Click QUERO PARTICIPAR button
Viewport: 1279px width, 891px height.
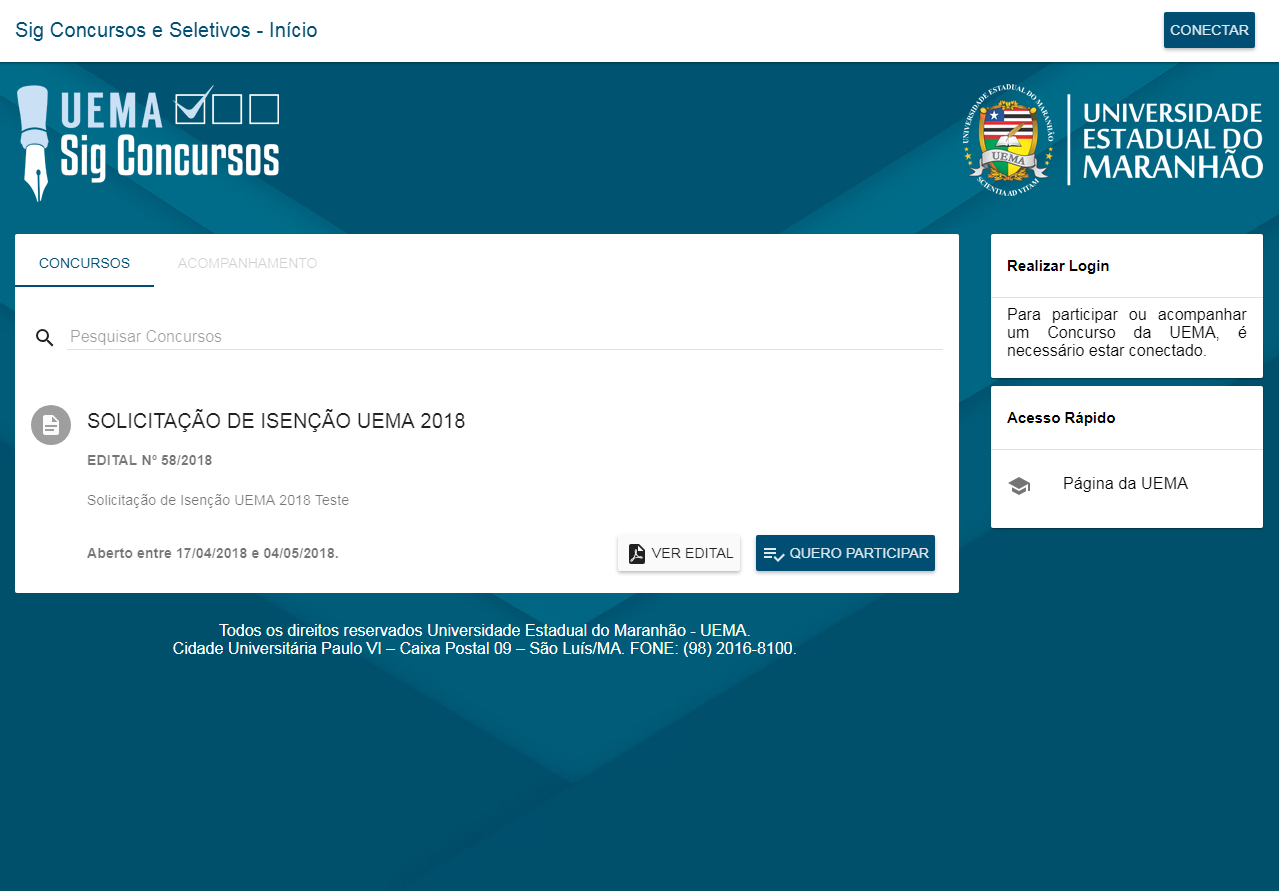(x=845, y=553)
